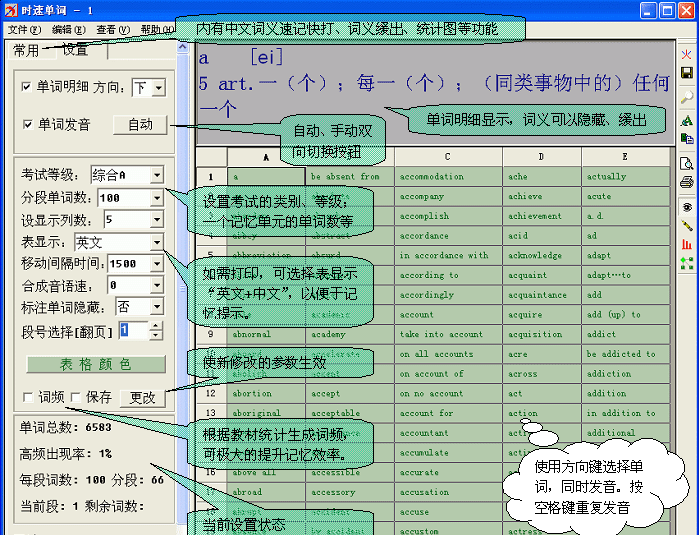The image size is (699, 535).
Task: Click the cell 'acceptable'
Action: point(350,413)
